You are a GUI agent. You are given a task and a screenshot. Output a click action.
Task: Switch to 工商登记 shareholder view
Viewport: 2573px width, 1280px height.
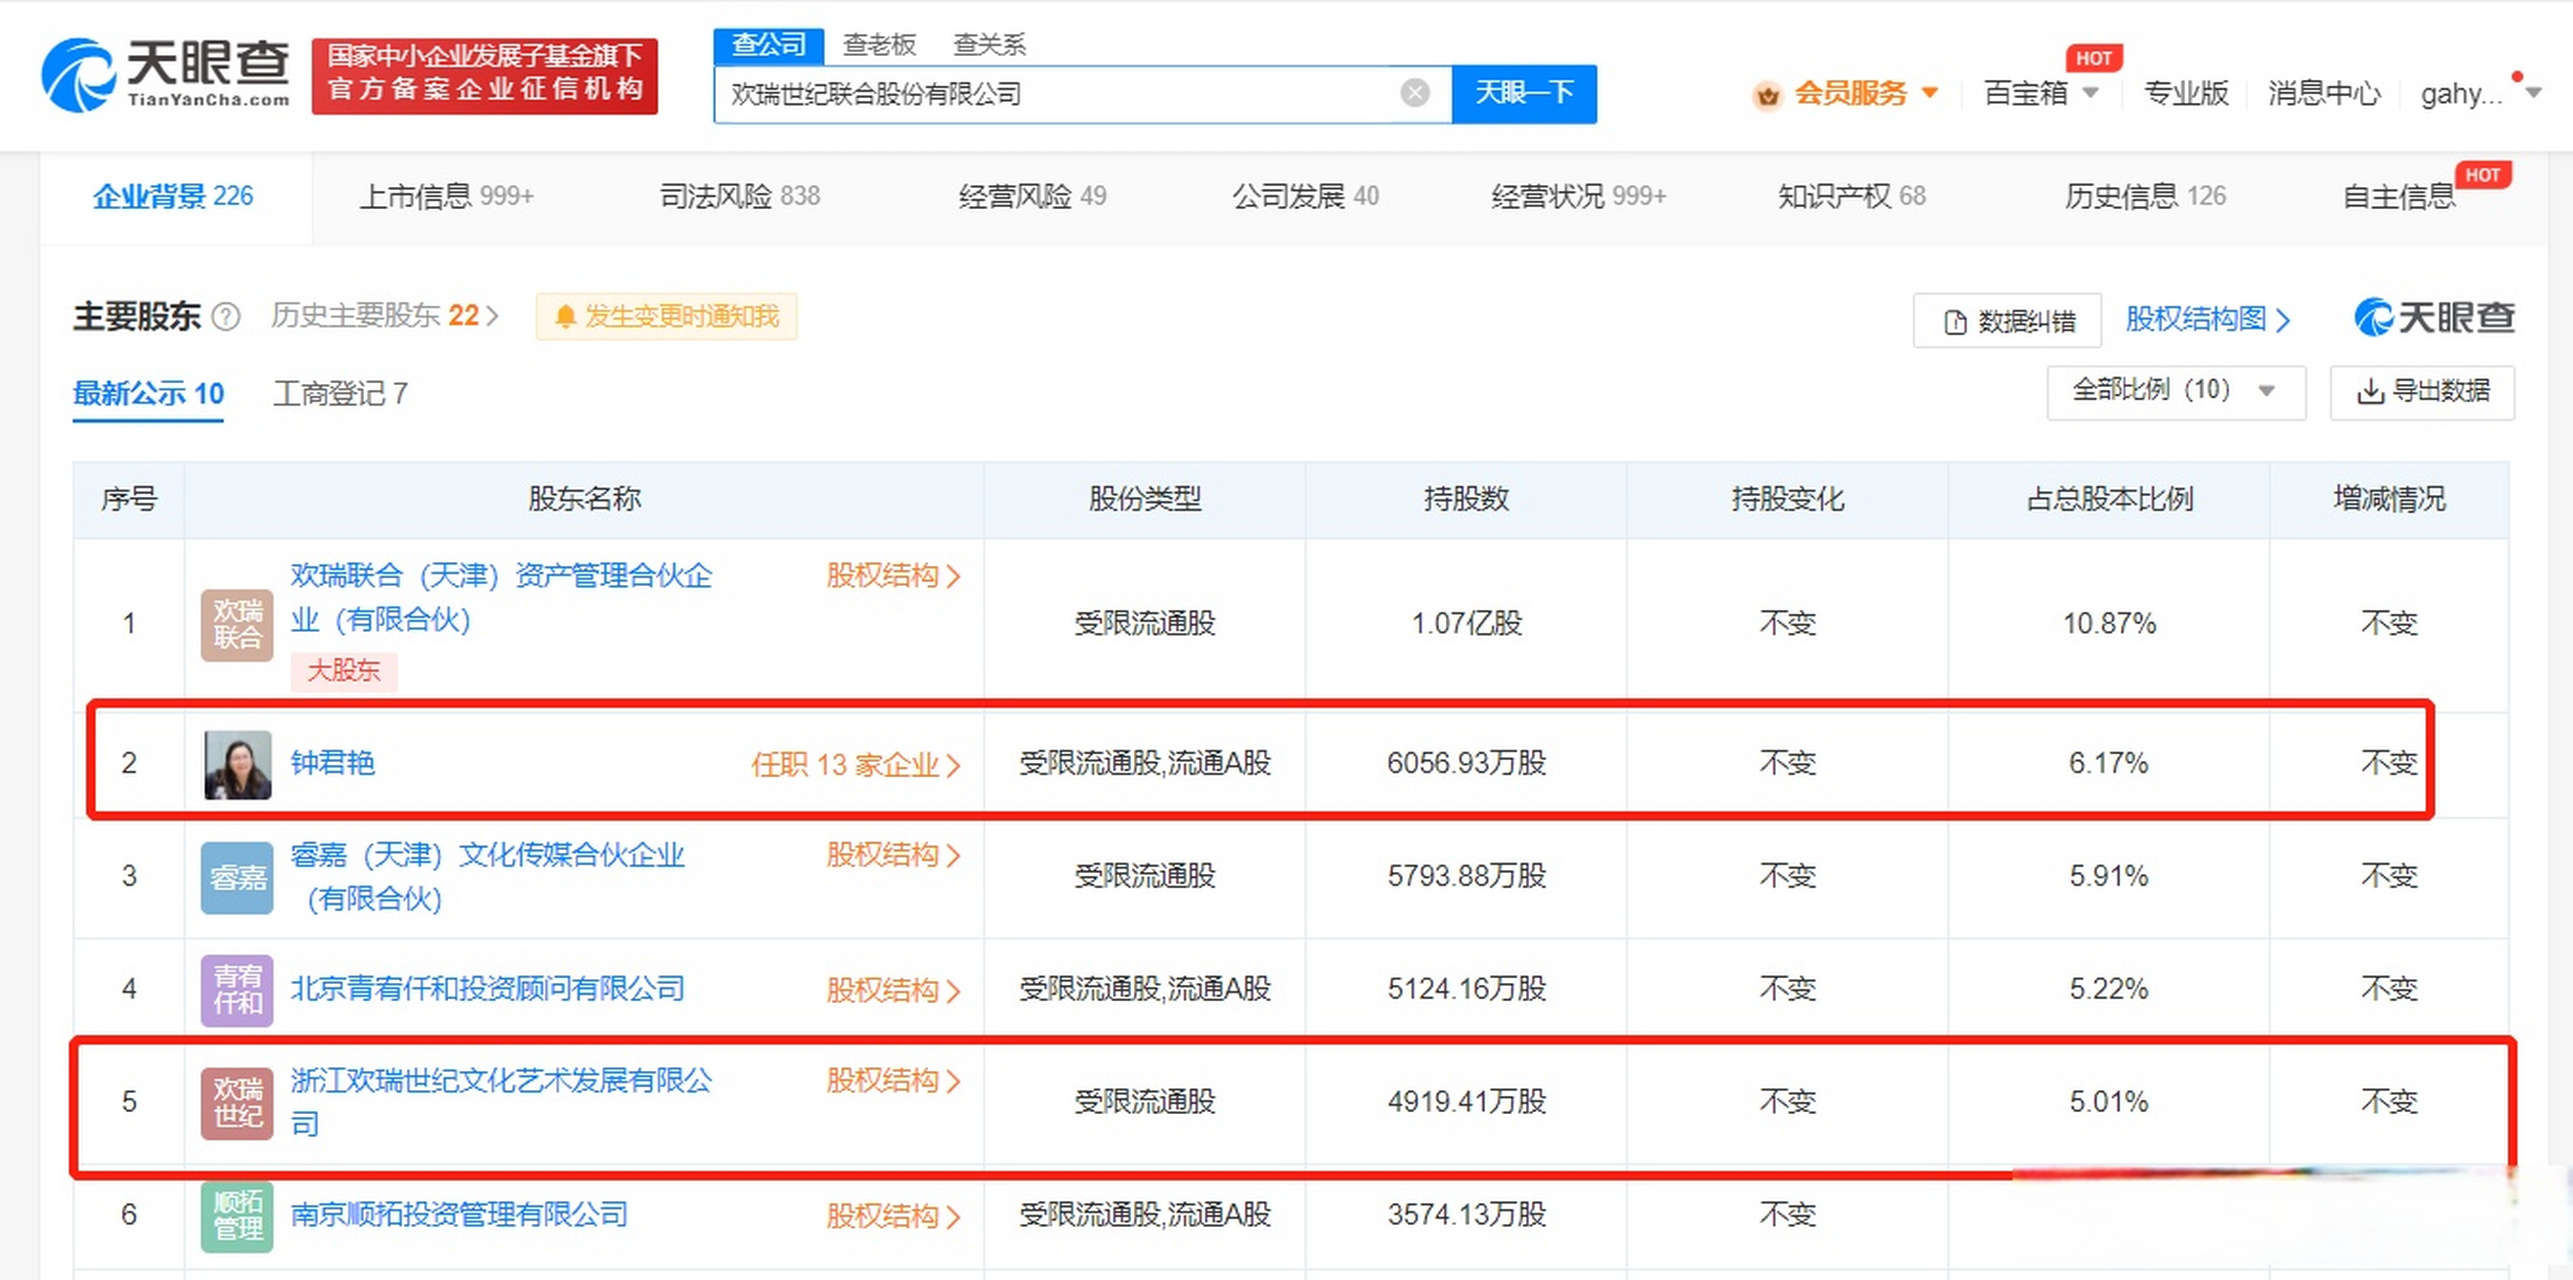341,393
